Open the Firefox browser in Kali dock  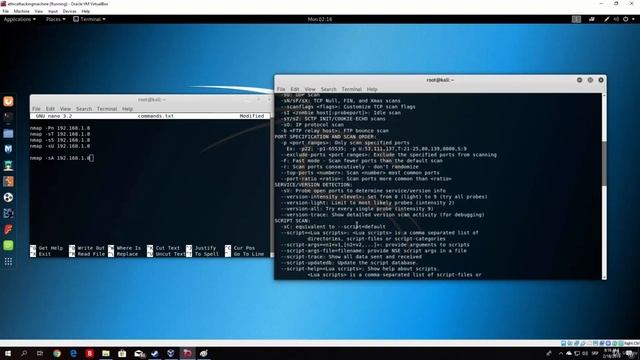8,101
